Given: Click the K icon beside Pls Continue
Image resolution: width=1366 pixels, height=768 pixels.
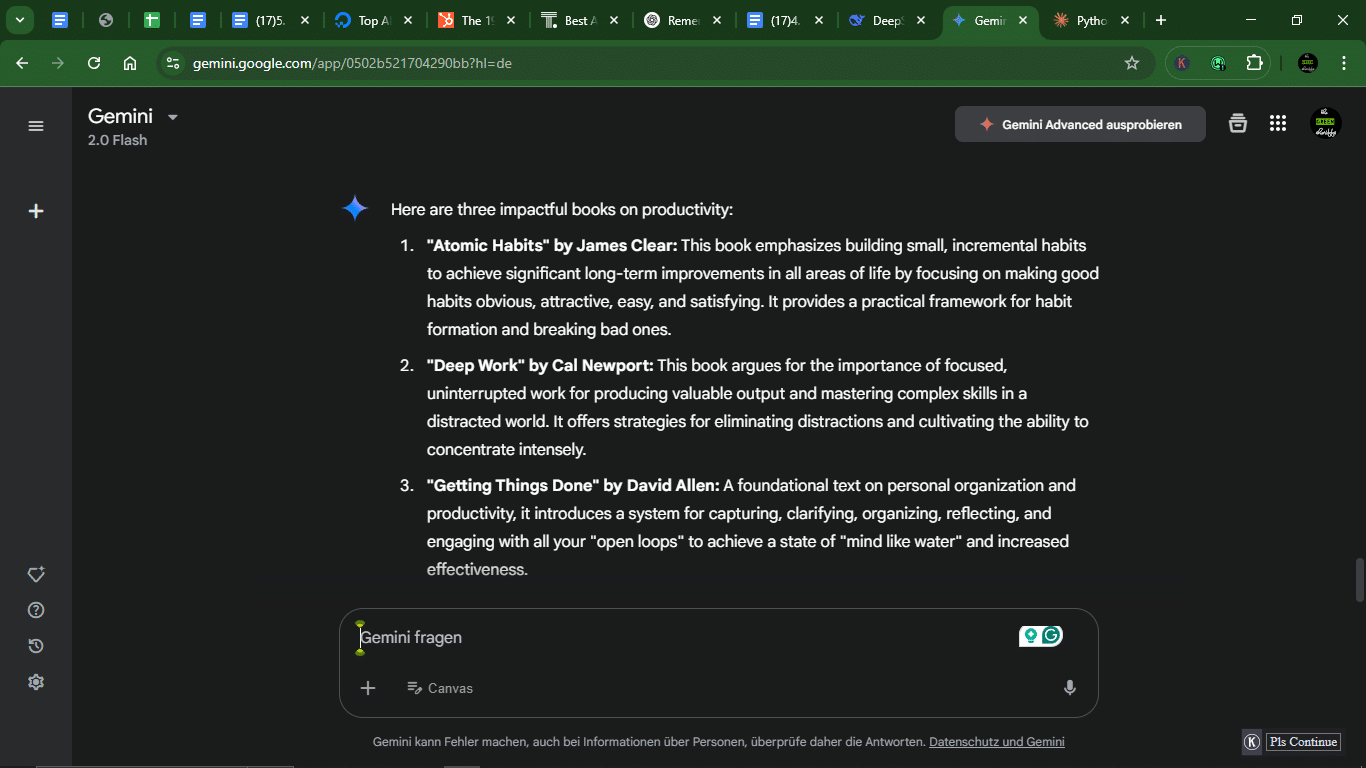Looking at the screenshot, I should click(x=1252, y=742).
